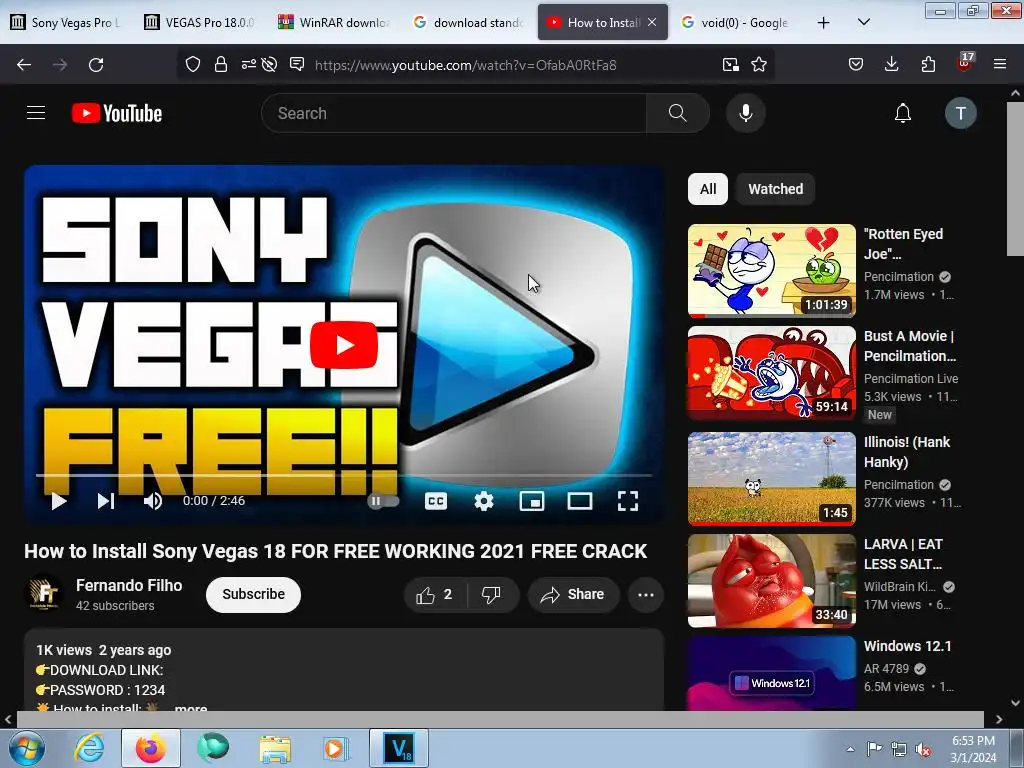
Task: Switch to theater mode
Action: pyautogui.click(x=580, y=501)
